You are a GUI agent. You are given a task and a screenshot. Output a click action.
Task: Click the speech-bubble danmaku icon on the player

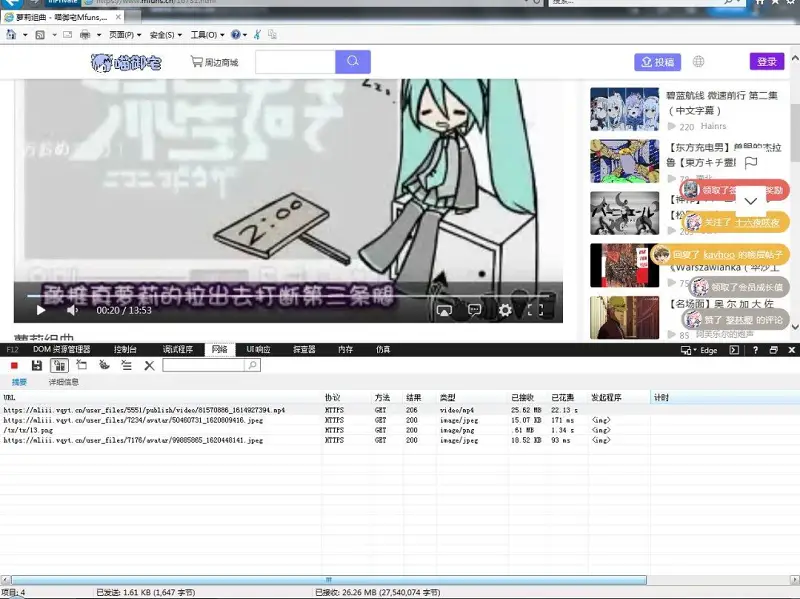pyautogui.click(x=474, y=310)
